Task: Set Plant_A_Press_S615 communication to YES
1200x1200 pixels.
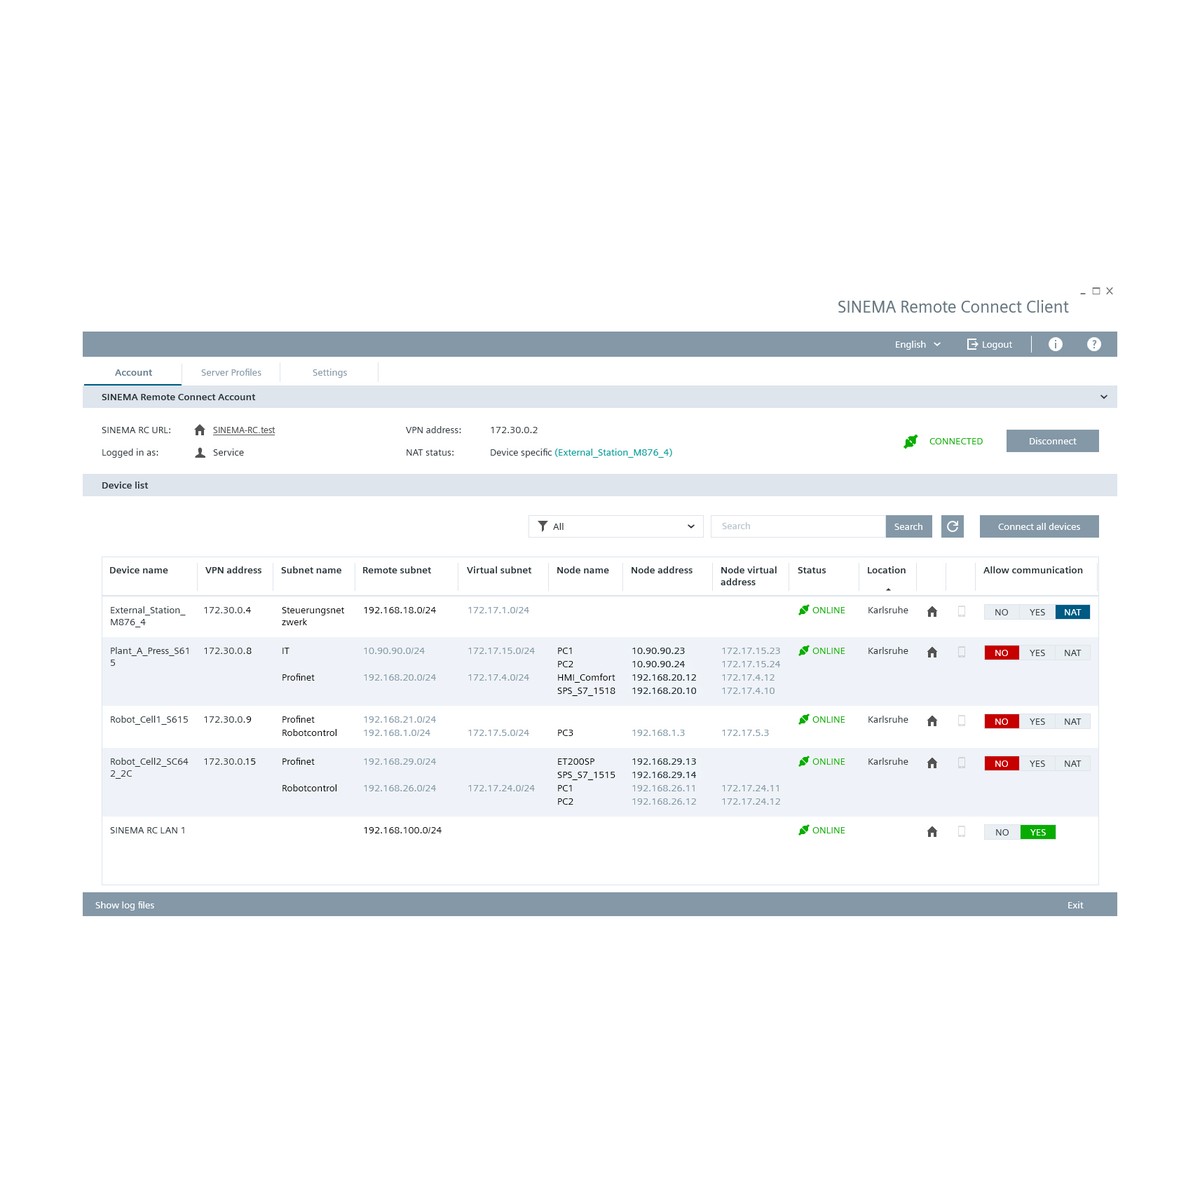Action: click(x=1037, y=653)
